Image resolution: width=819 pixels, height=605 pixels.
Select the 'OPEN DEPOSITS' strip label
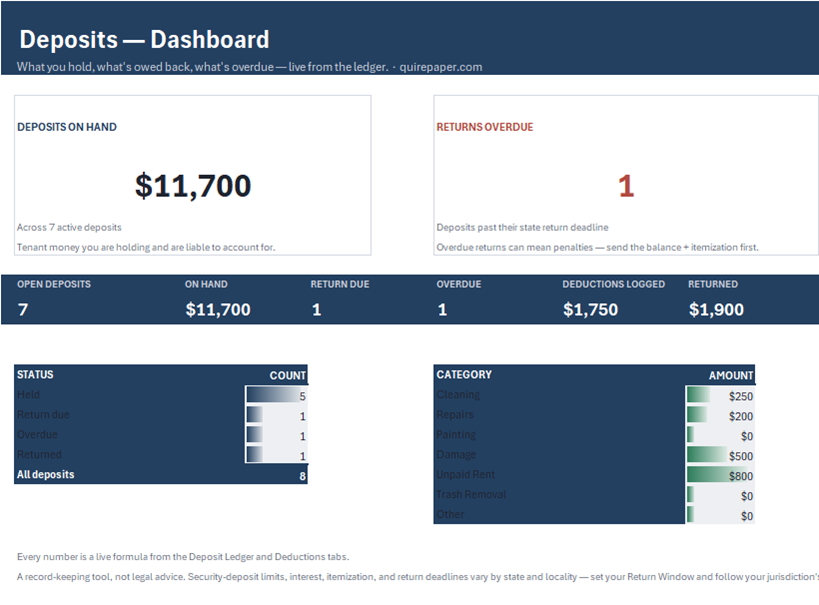click(x=54, y=284)
